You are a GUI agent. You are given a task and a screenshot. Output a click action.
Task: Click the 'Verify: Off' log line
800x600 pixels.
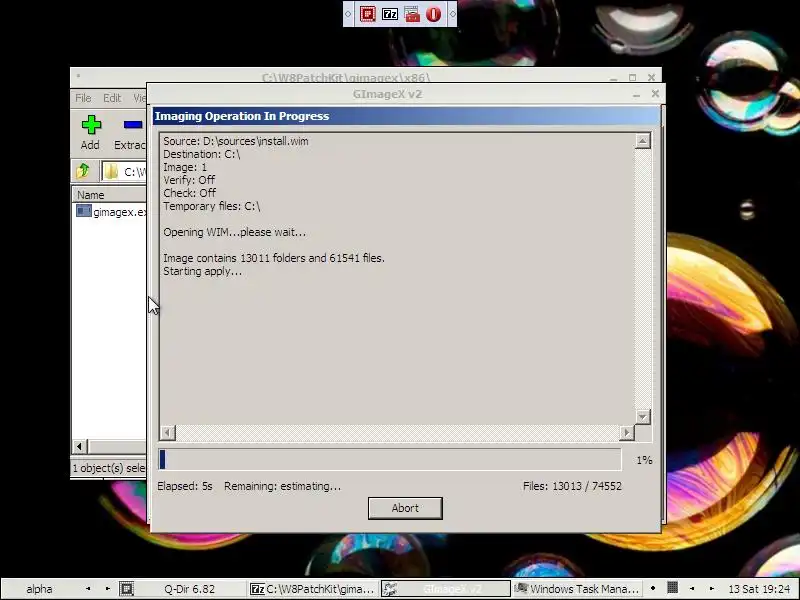coord(189,180)
